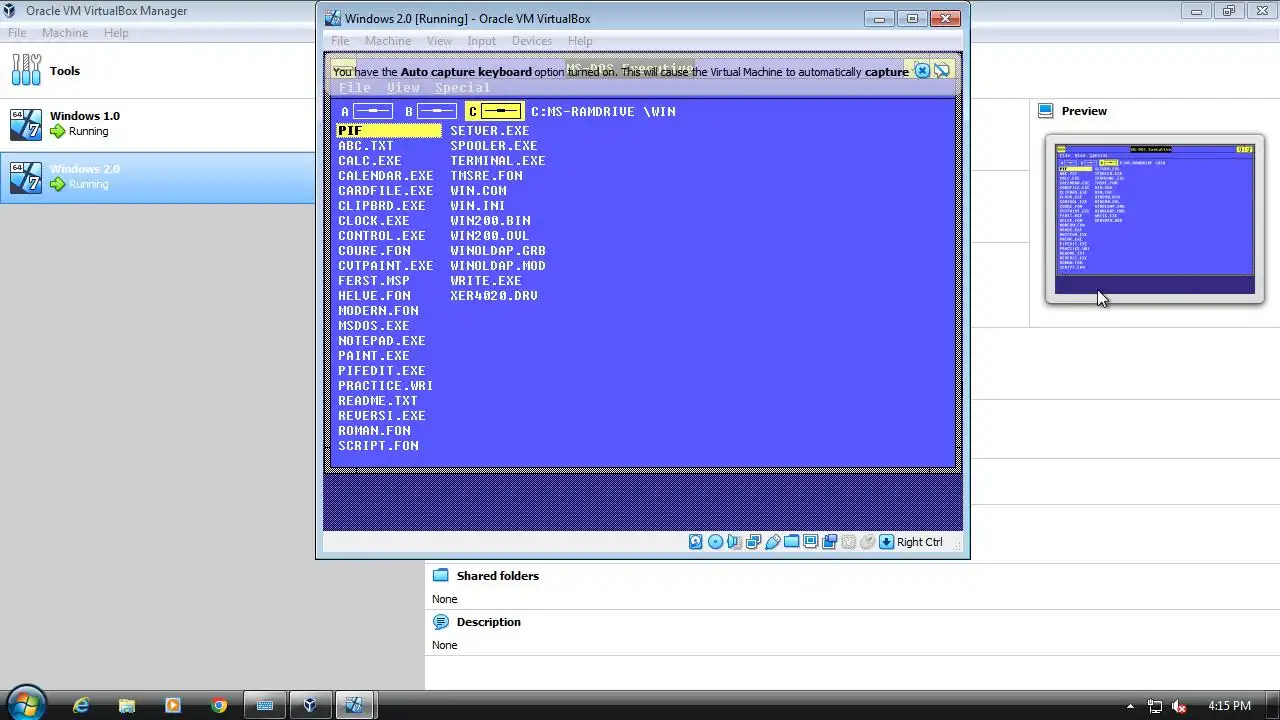Image resolution: width=1280 pixels, height=720 pixels.
Task: Click the keyboard capture arrow icon
Action: click(x=886, y=542)
